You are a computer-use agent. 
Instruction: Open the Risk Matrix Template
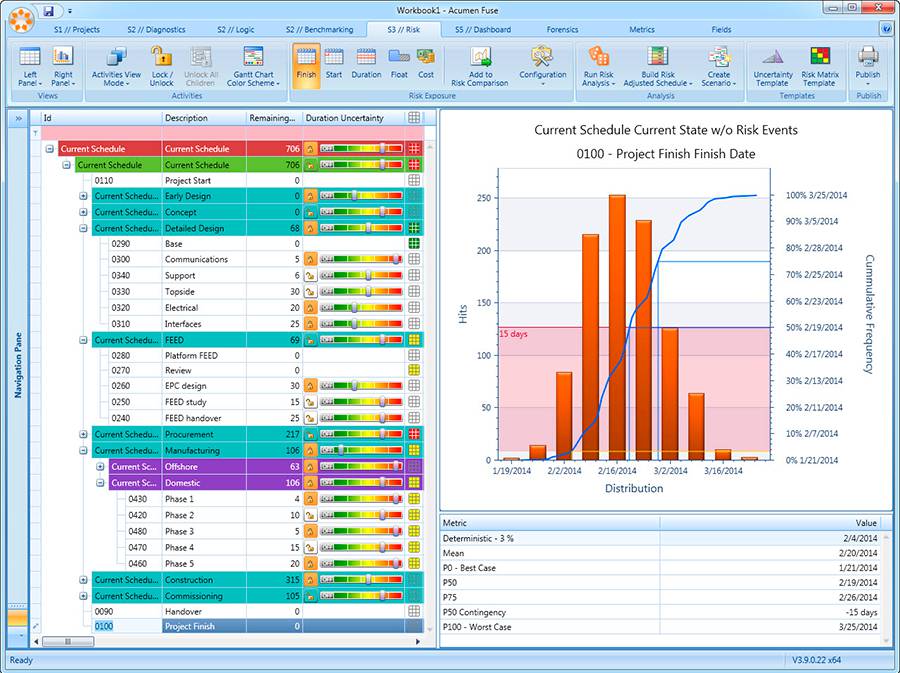pos(822,66)
